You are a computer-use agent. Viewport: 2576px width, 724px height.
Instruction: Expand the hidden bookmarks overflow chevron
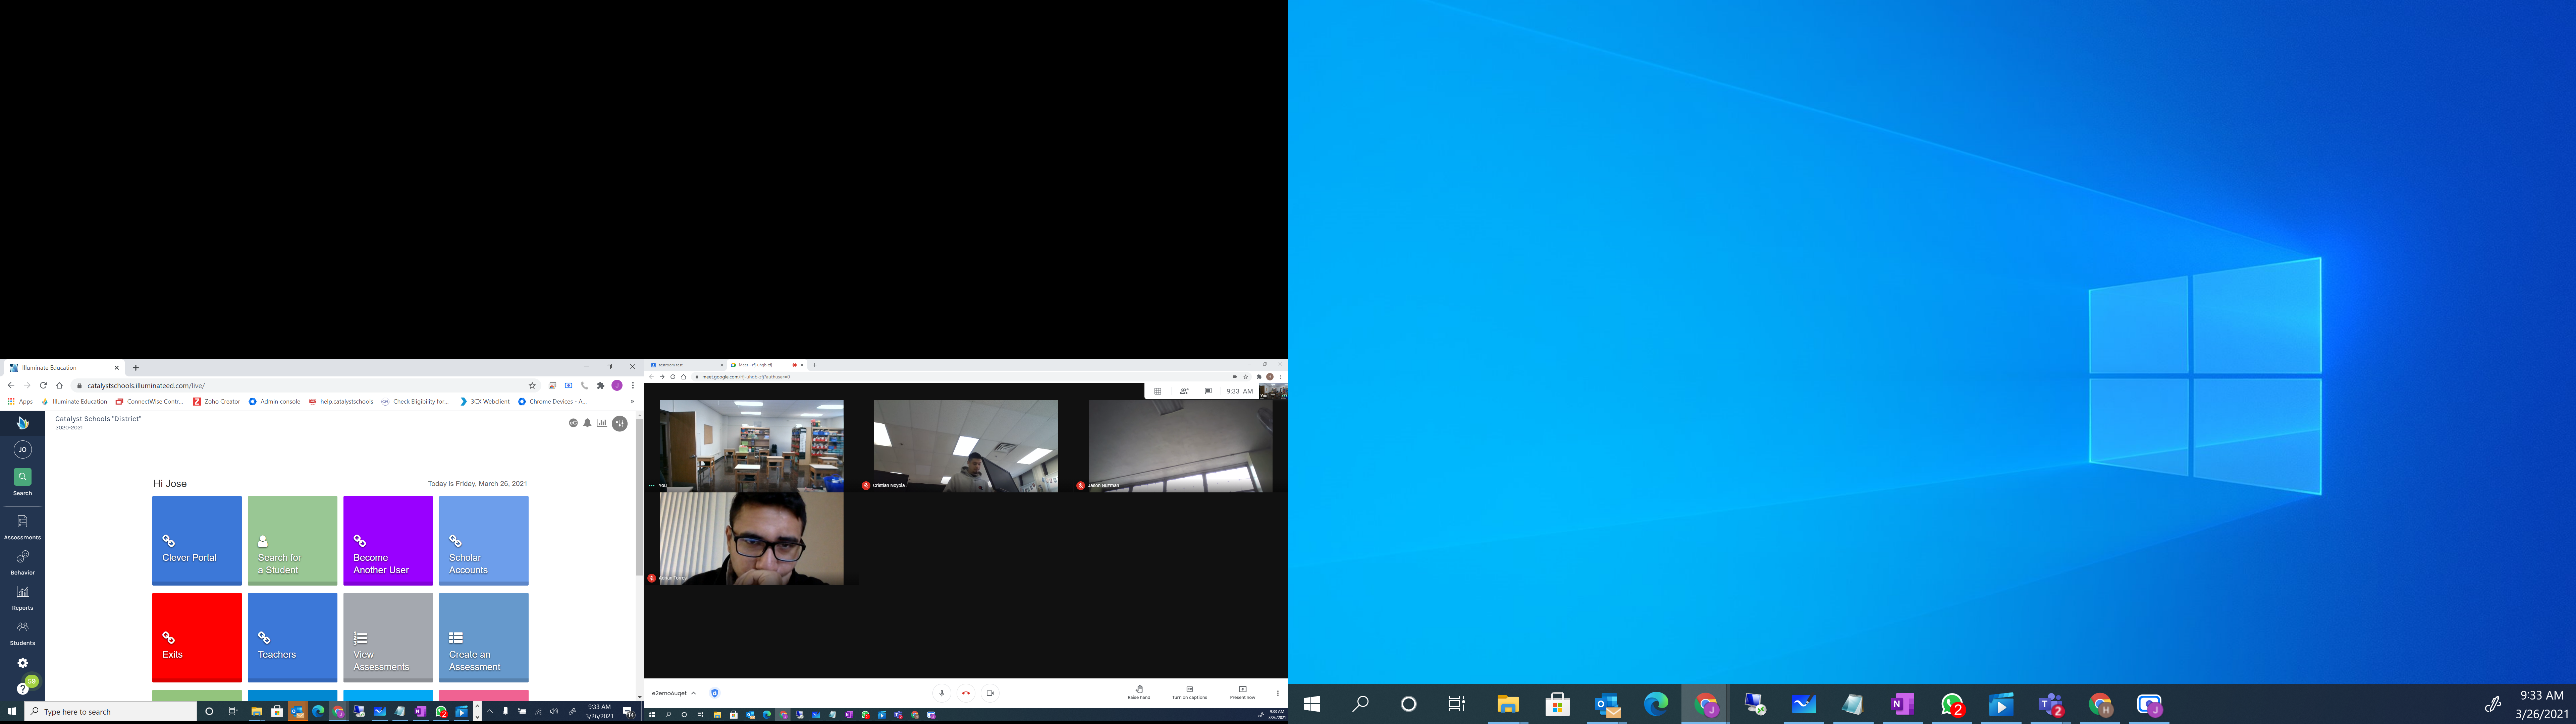pyautogui.click(x=632, y=401)
